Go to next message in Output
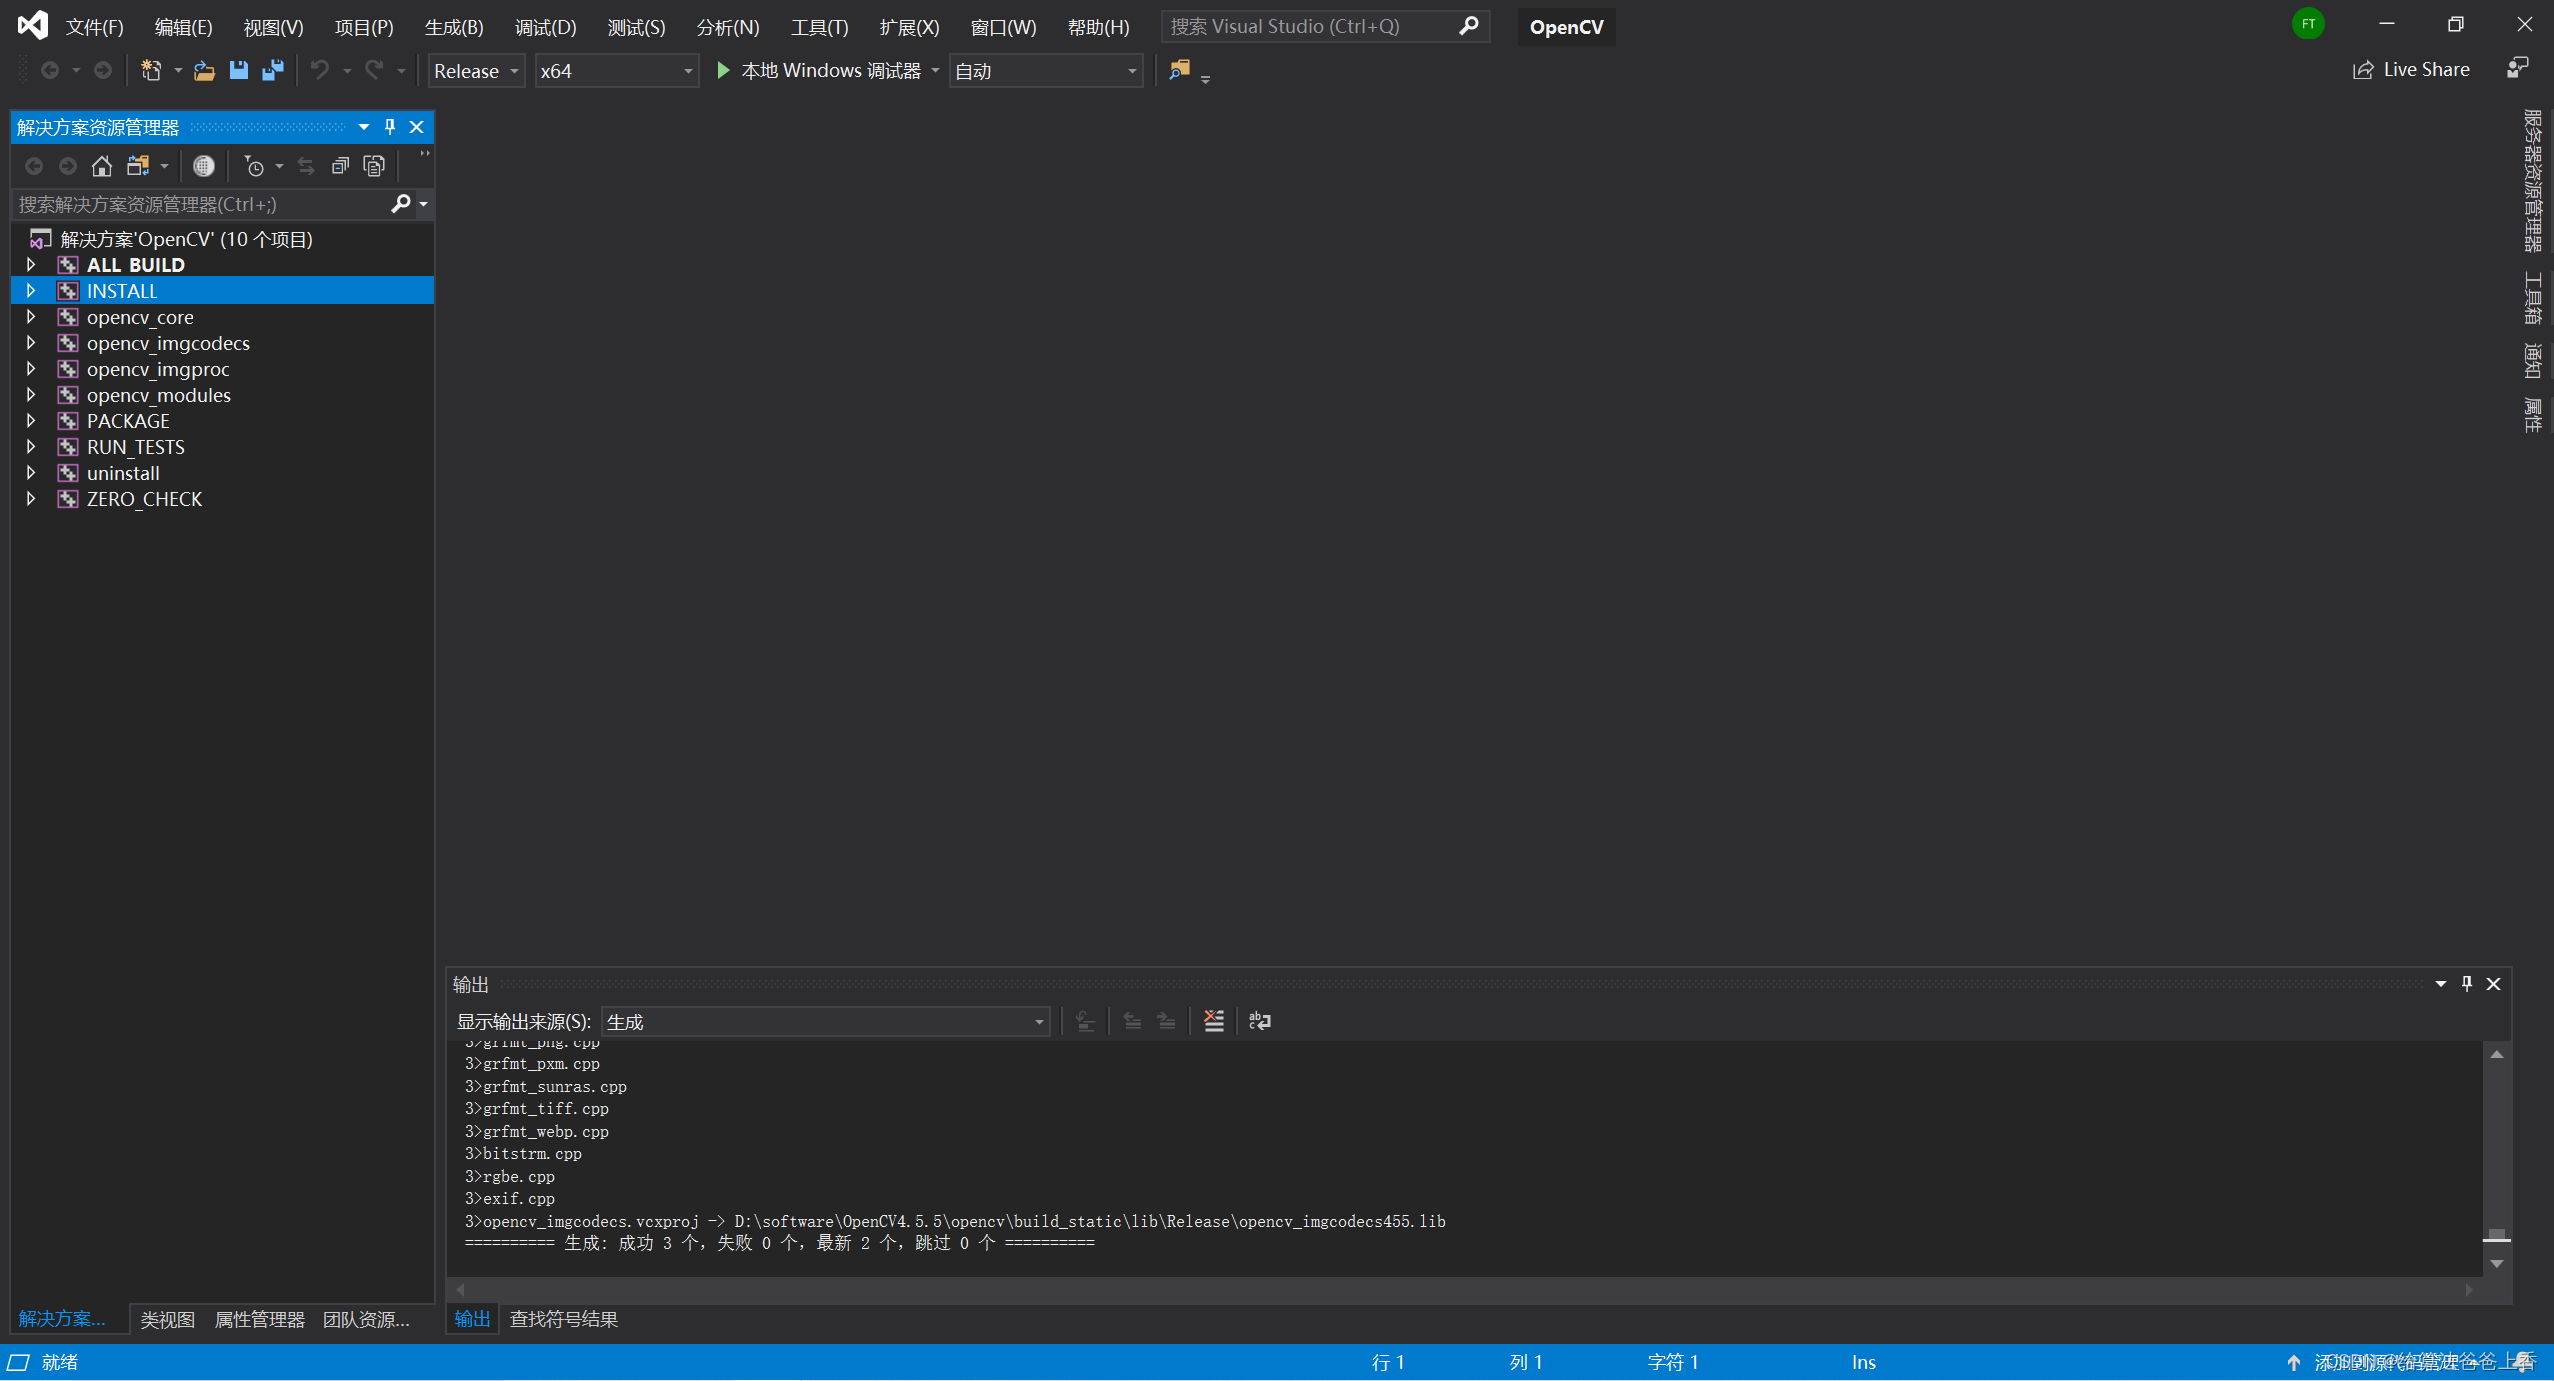 pos(1166,1021)
